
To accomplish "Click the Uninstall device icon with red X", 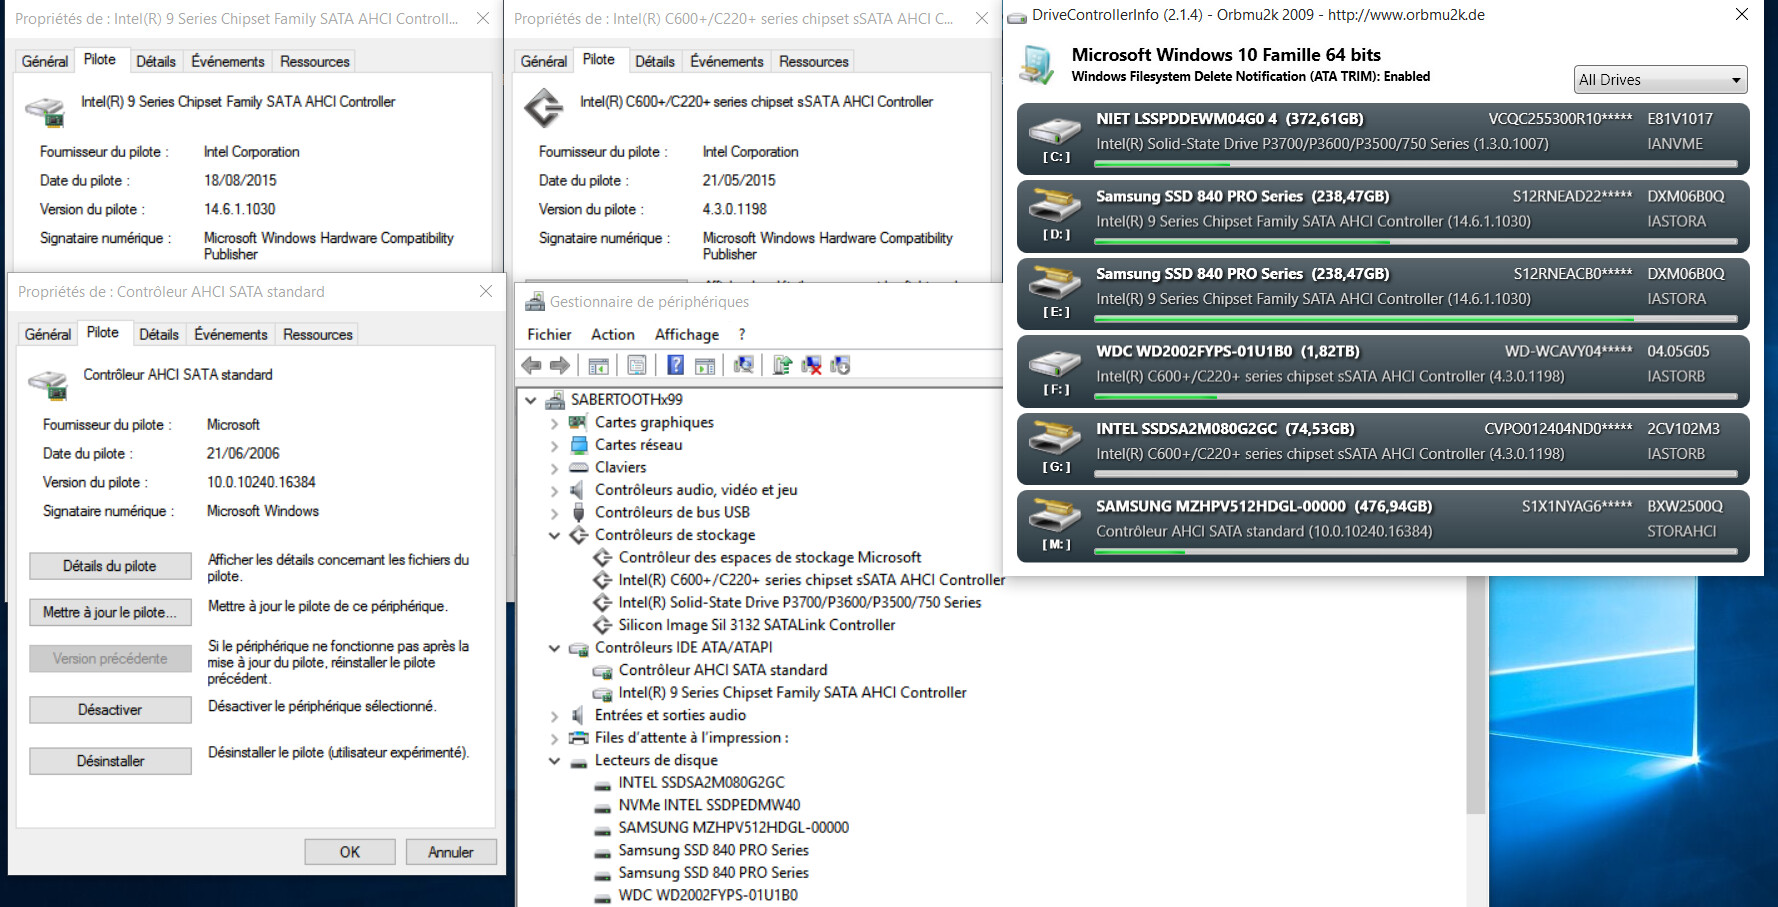I will [x=811, y=366].
